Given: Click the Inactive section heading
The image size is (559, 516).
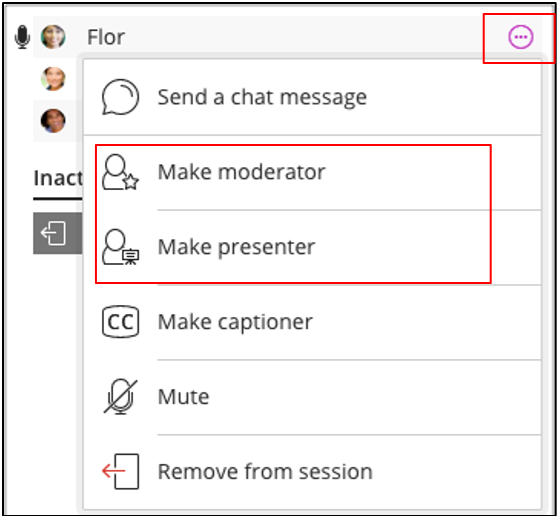Looking at the screenshot, I should [x=58, y=178].
